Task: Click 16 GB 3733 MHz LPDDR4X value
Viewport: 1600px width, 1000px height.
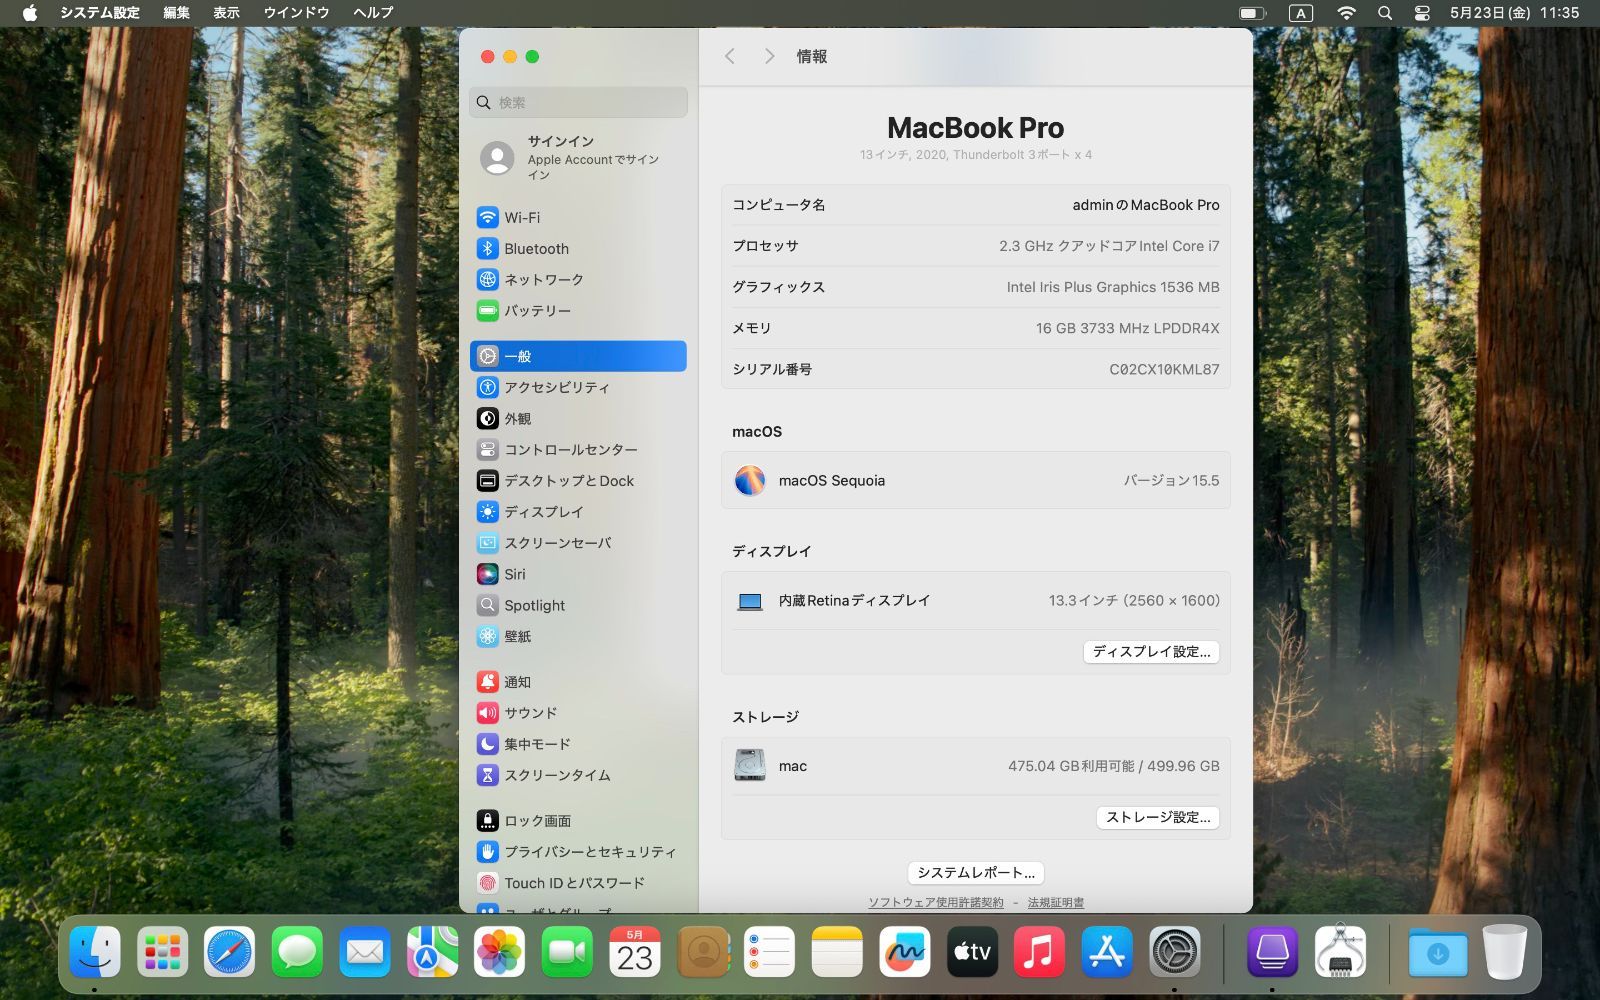Action: tap(1128, 328)
